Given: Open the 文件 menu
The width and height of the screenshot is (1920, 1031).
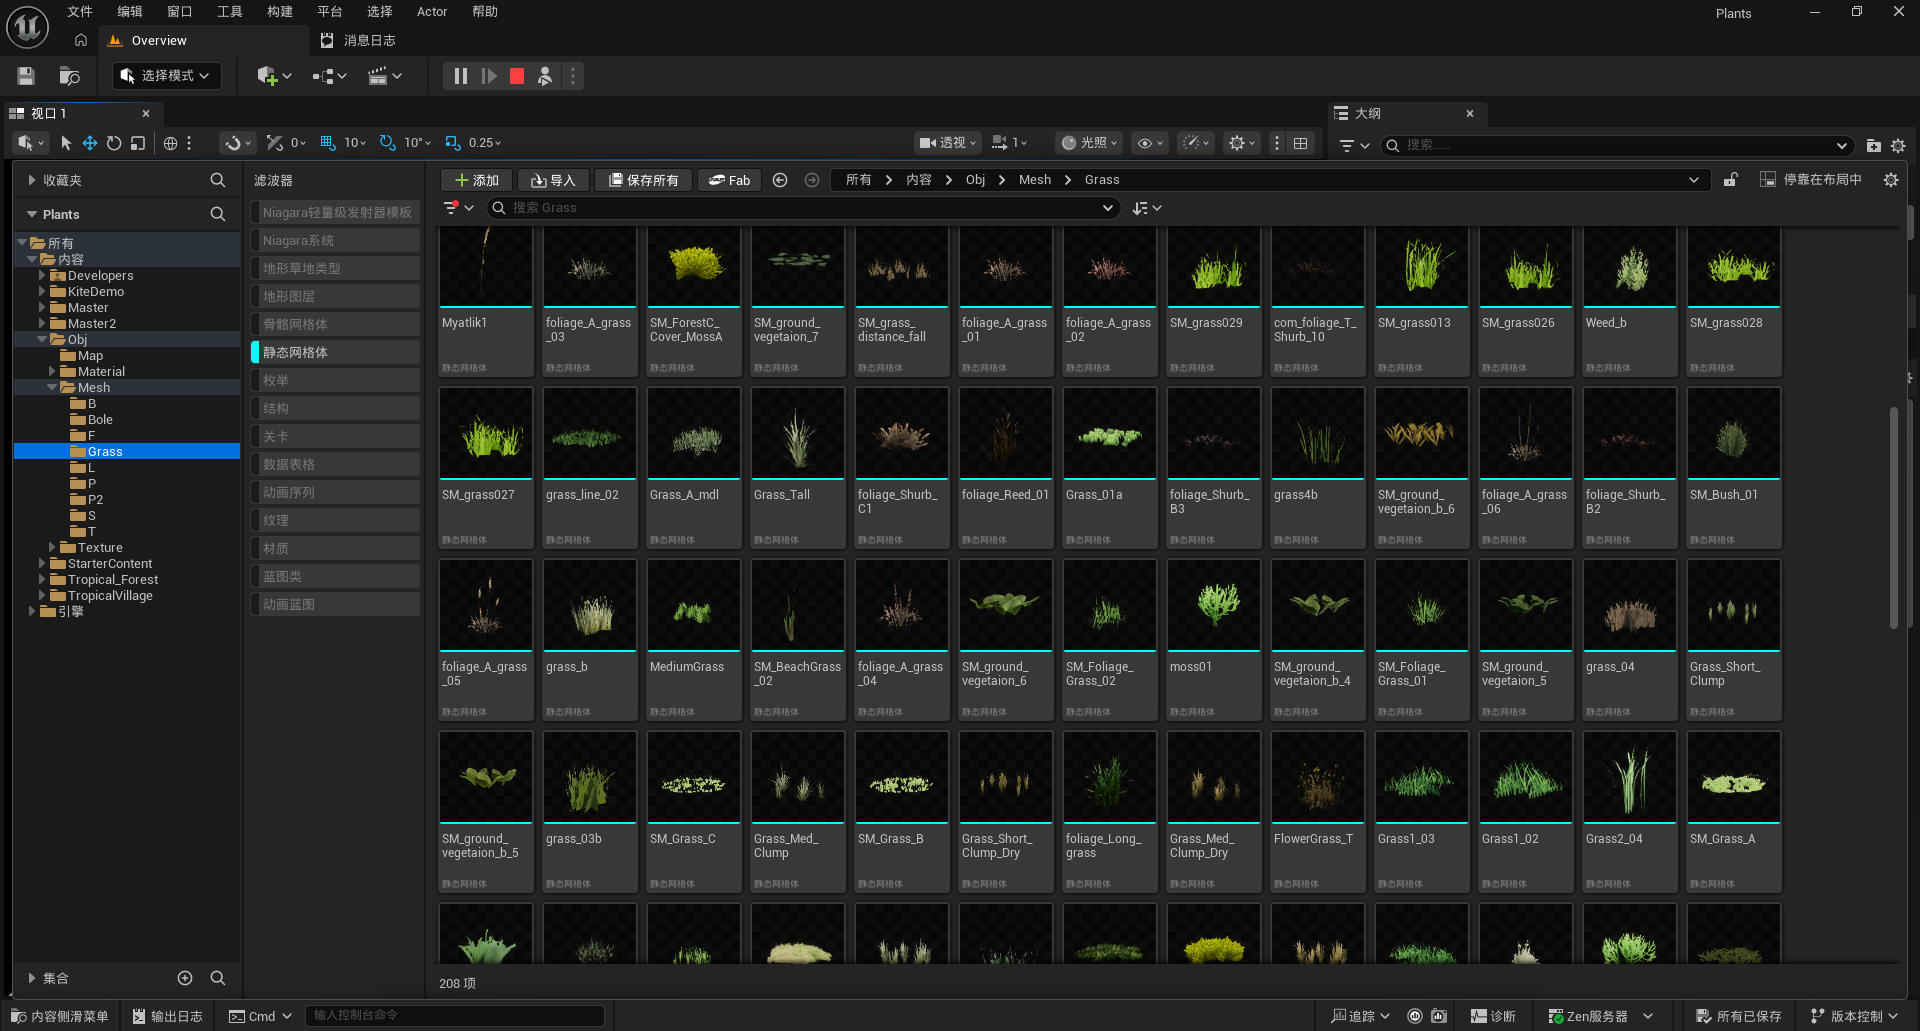Looking at the screenshot, I should tap(80, 12).
